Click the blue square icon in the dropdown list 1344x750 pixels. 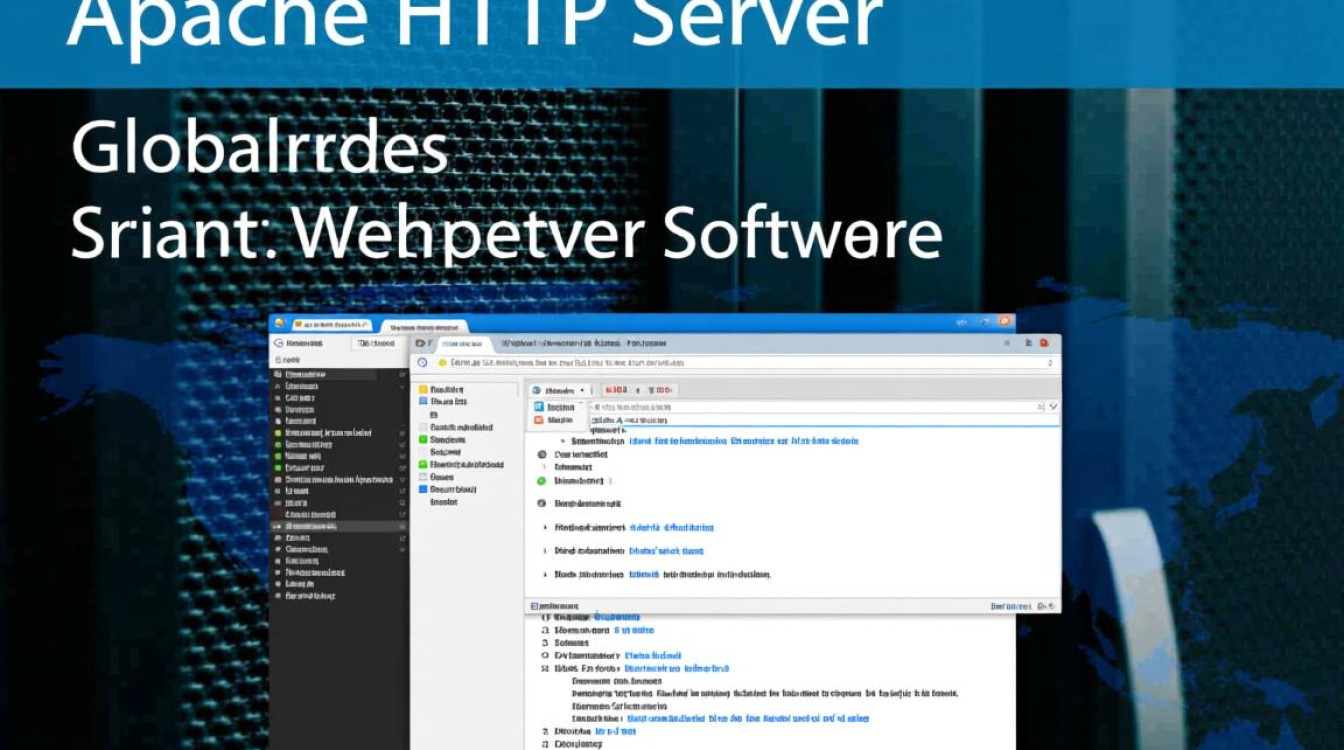pos(538,407)
